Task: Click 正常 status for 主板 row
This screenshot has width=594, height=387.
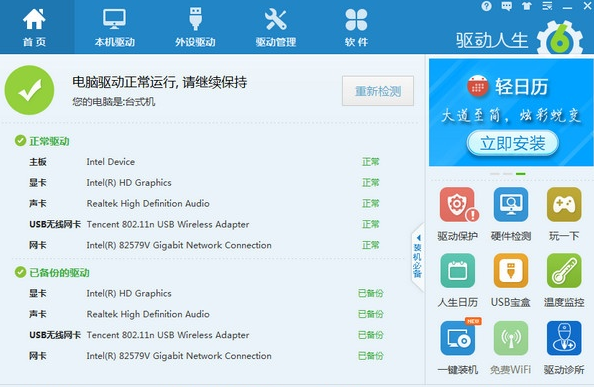Action: click(370, 162)
